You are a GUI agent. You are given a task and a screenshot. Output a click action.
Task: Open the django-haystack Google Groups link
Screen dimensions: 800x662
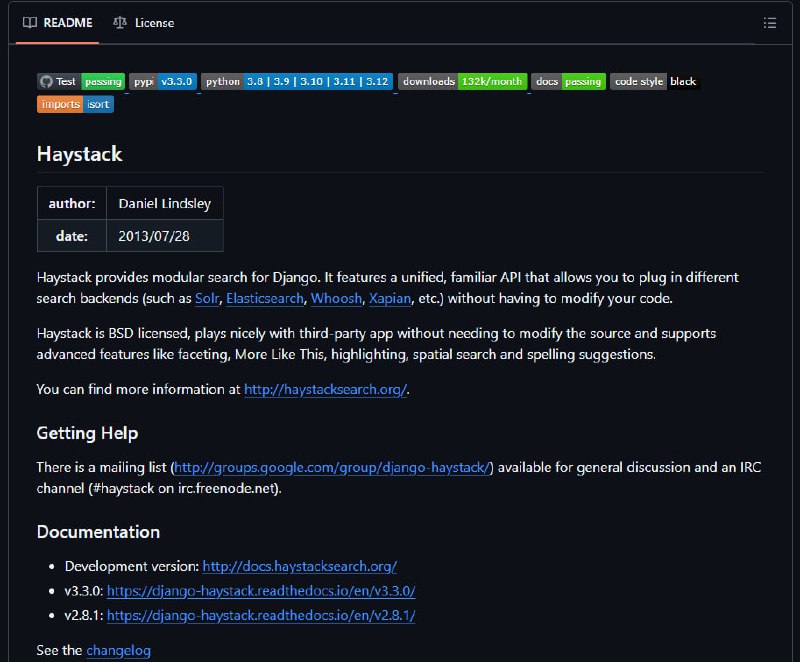[332, 468]
